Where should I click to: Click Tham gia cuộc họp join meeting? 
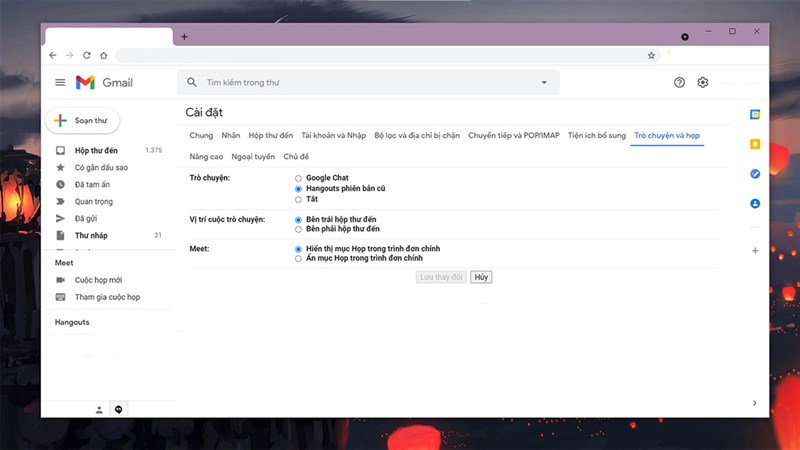[107, 297]
